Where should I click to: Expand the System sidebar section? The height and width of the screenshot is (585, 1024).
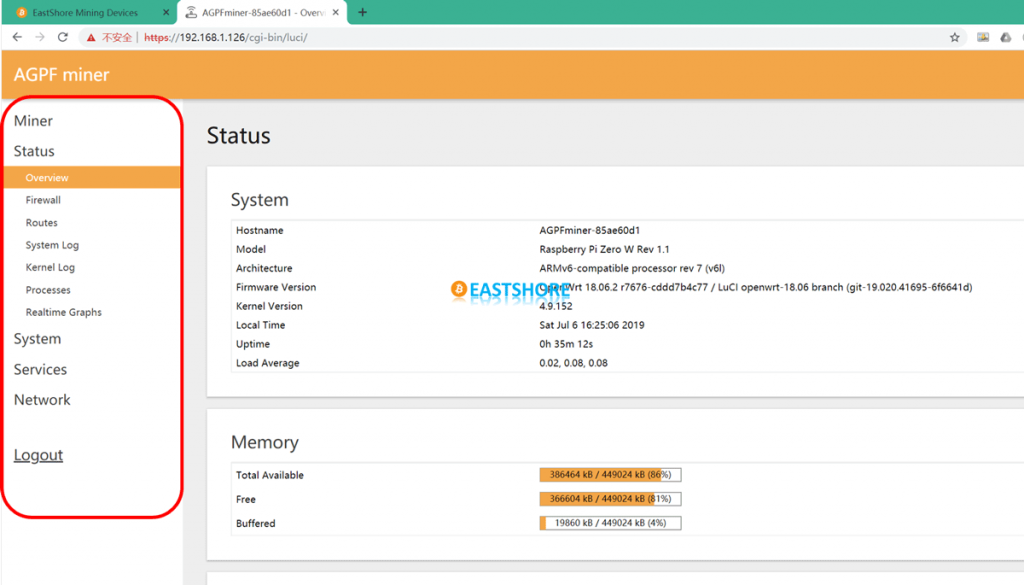click(37, 339)
